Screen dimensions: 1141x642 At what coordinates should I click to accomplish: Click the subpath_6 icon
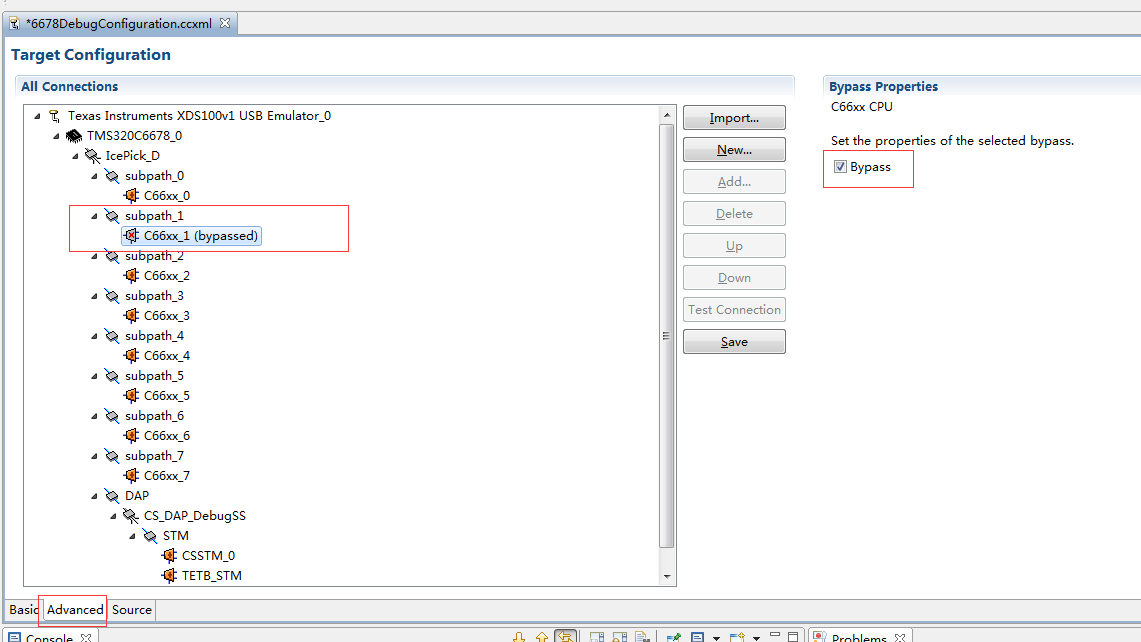(111, 416)
